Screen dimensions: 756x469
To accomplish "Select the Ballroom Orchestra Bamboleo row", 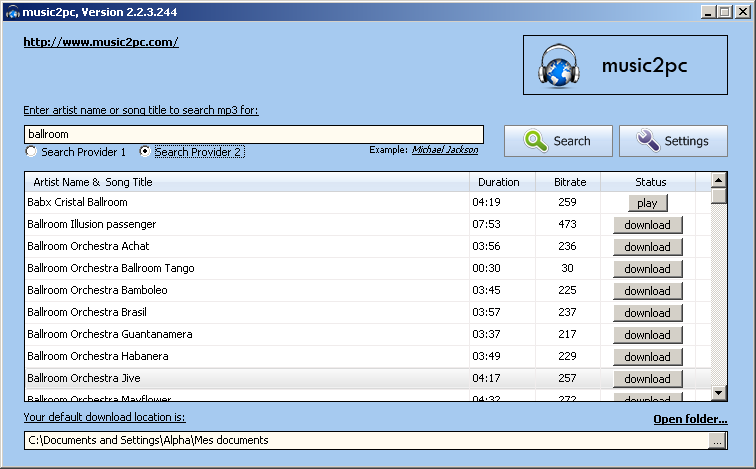I will (x=368, y=291).
